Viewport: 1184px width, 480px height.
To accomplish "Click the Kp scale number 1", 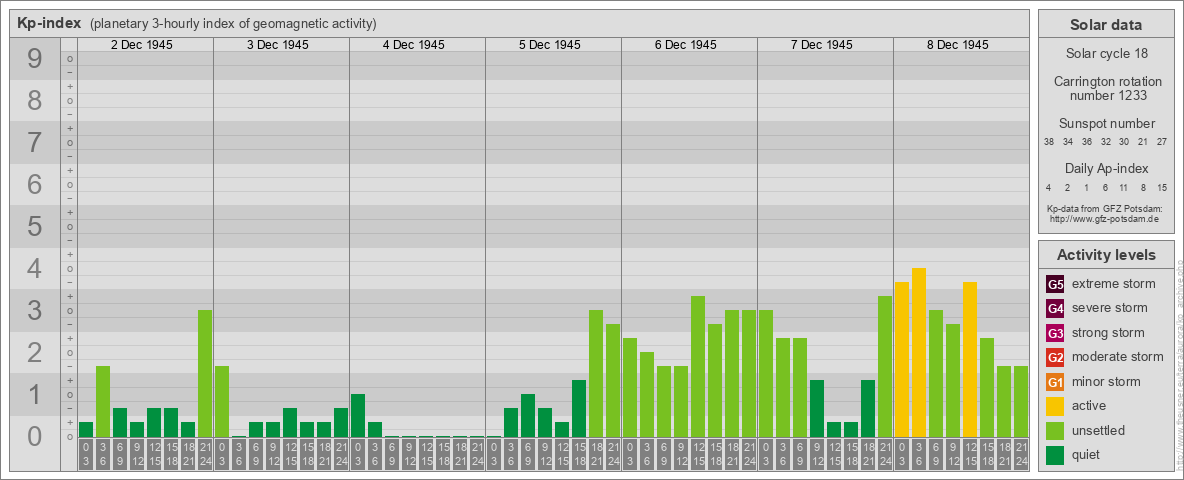I will point(34,394).
